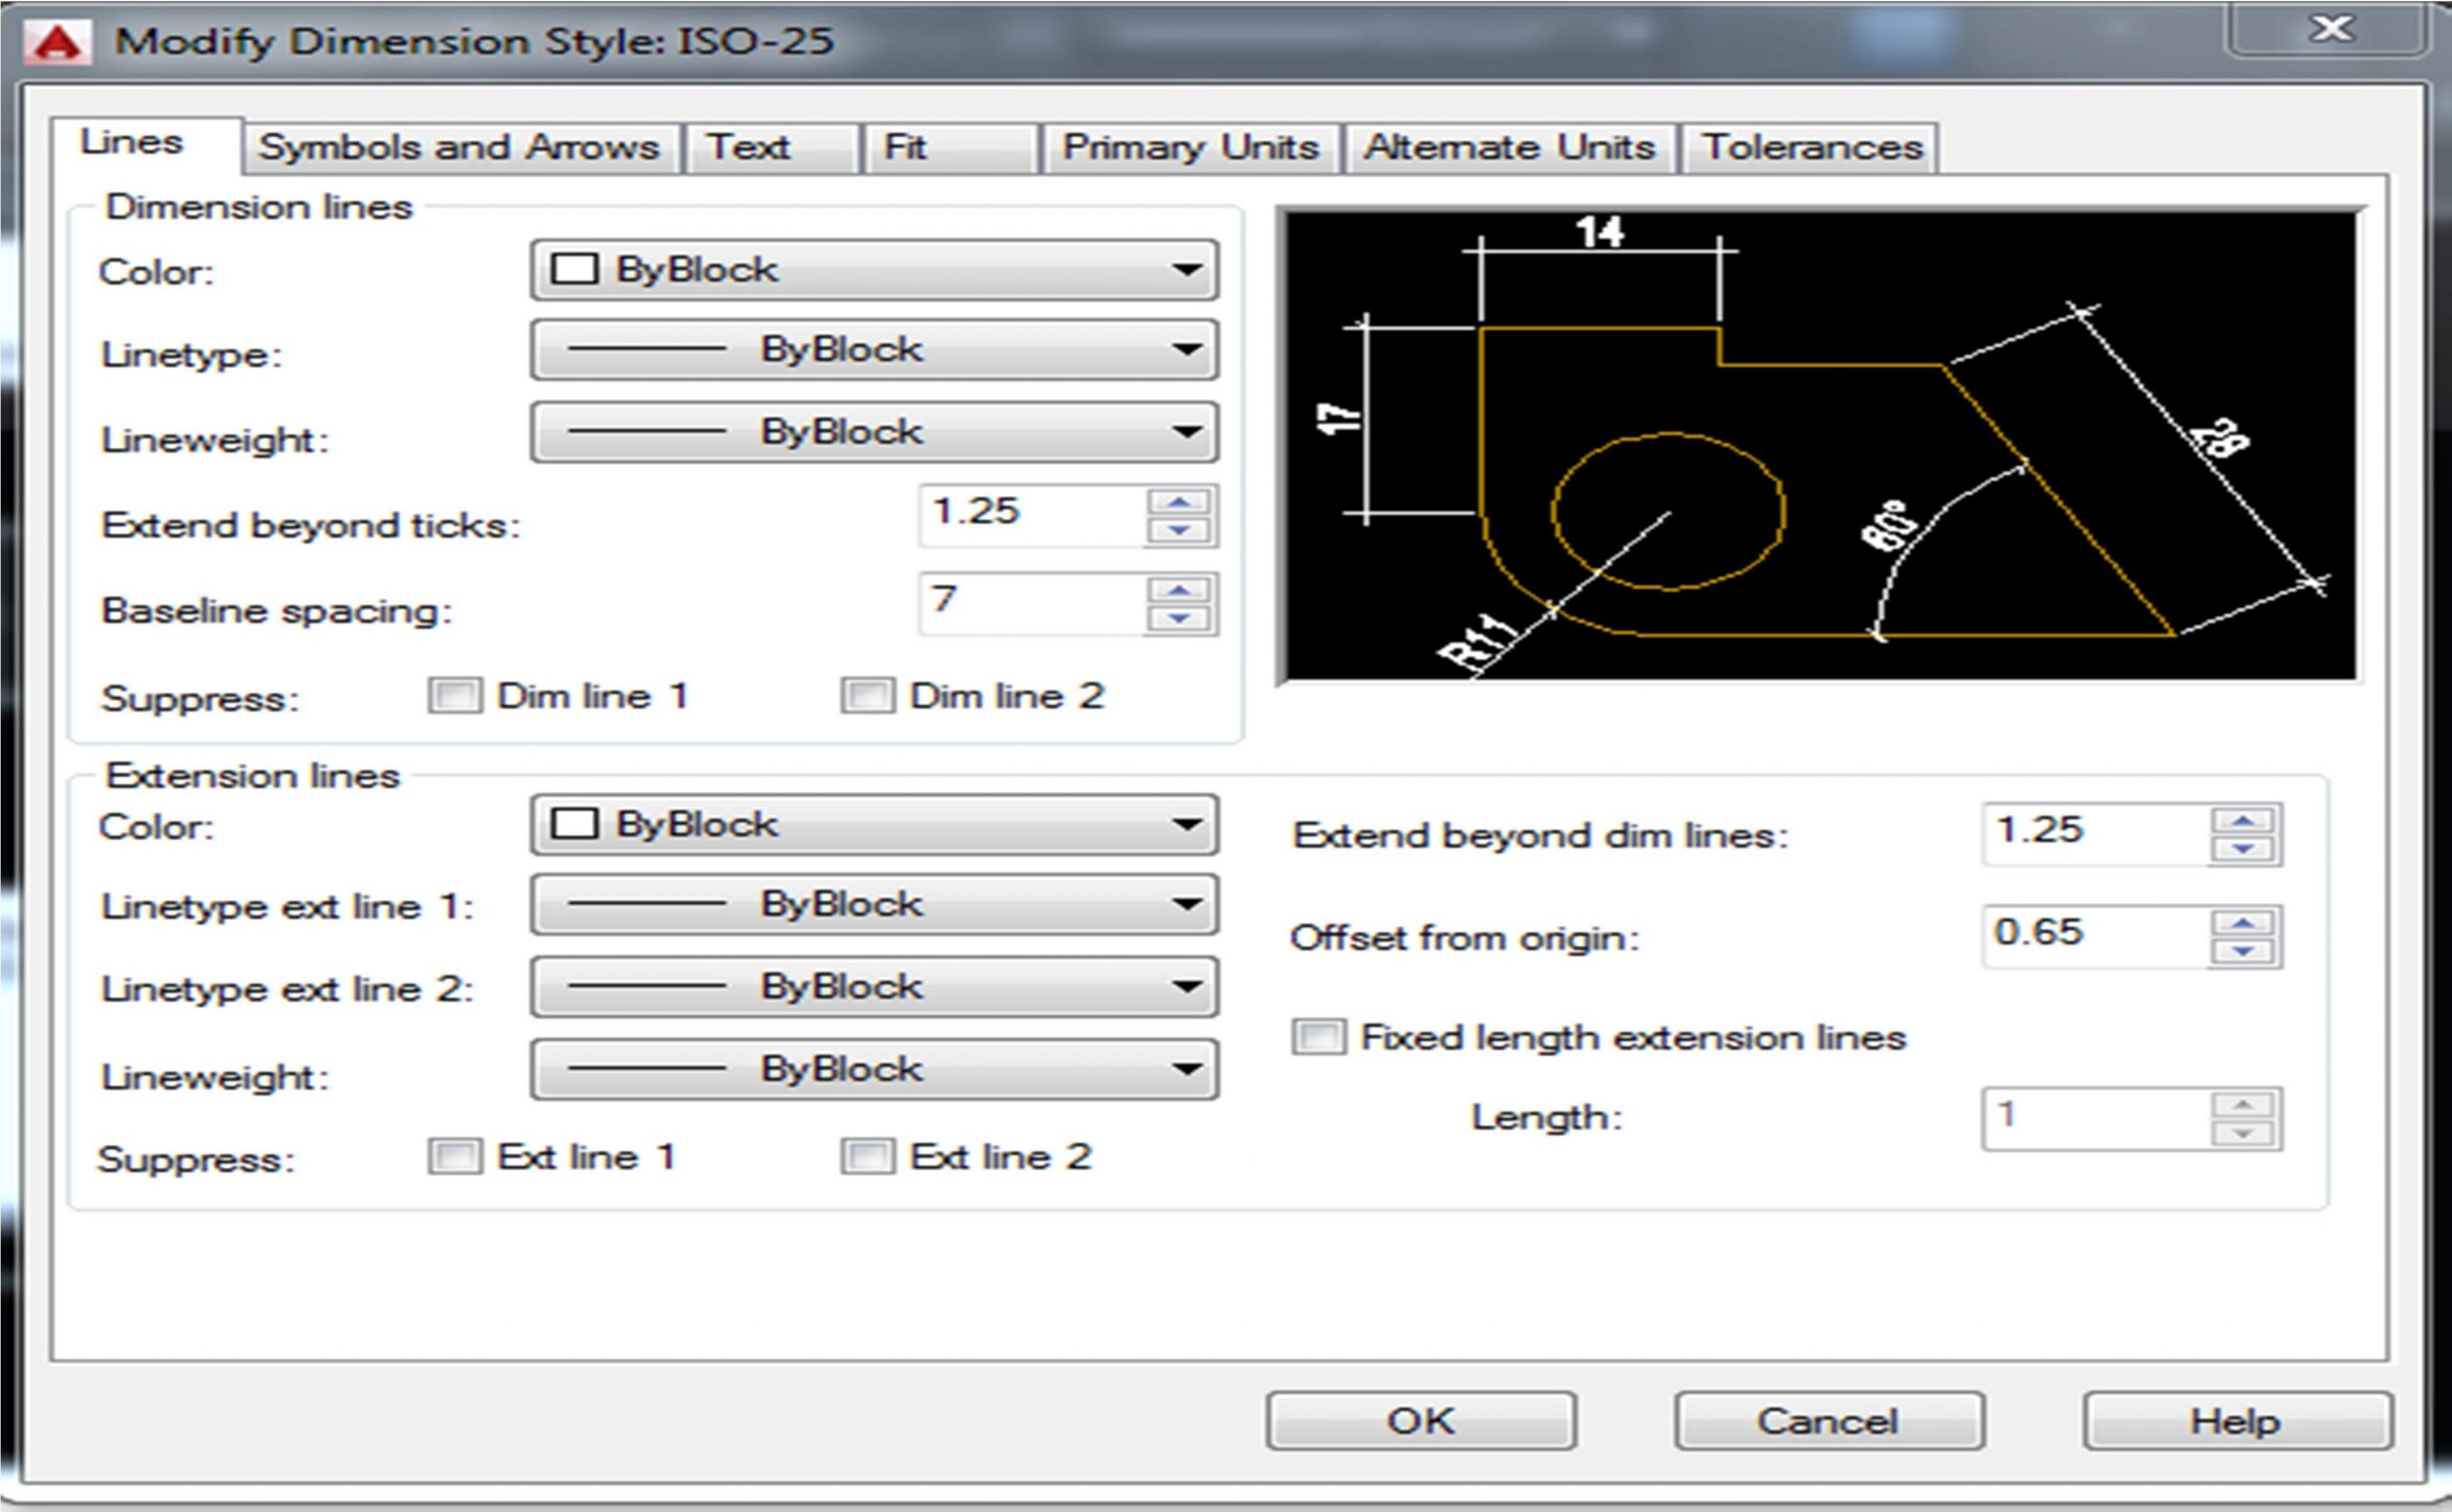The image size is (2452, 1512).
Task: Click the Offset from origin input field
Action: pos(2092,934)
